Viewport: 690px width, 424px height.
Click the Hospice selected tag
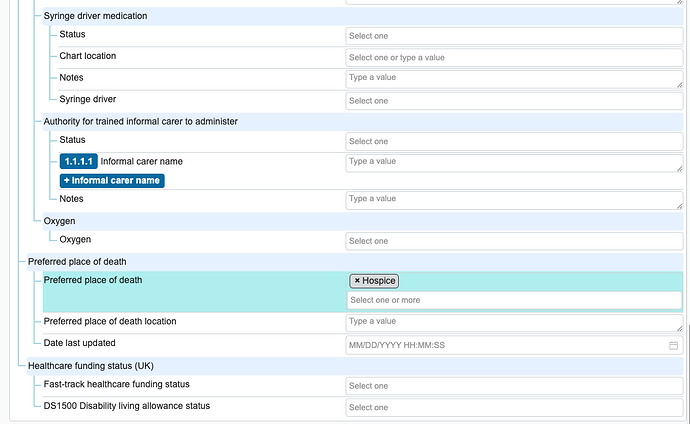point(374,281)
